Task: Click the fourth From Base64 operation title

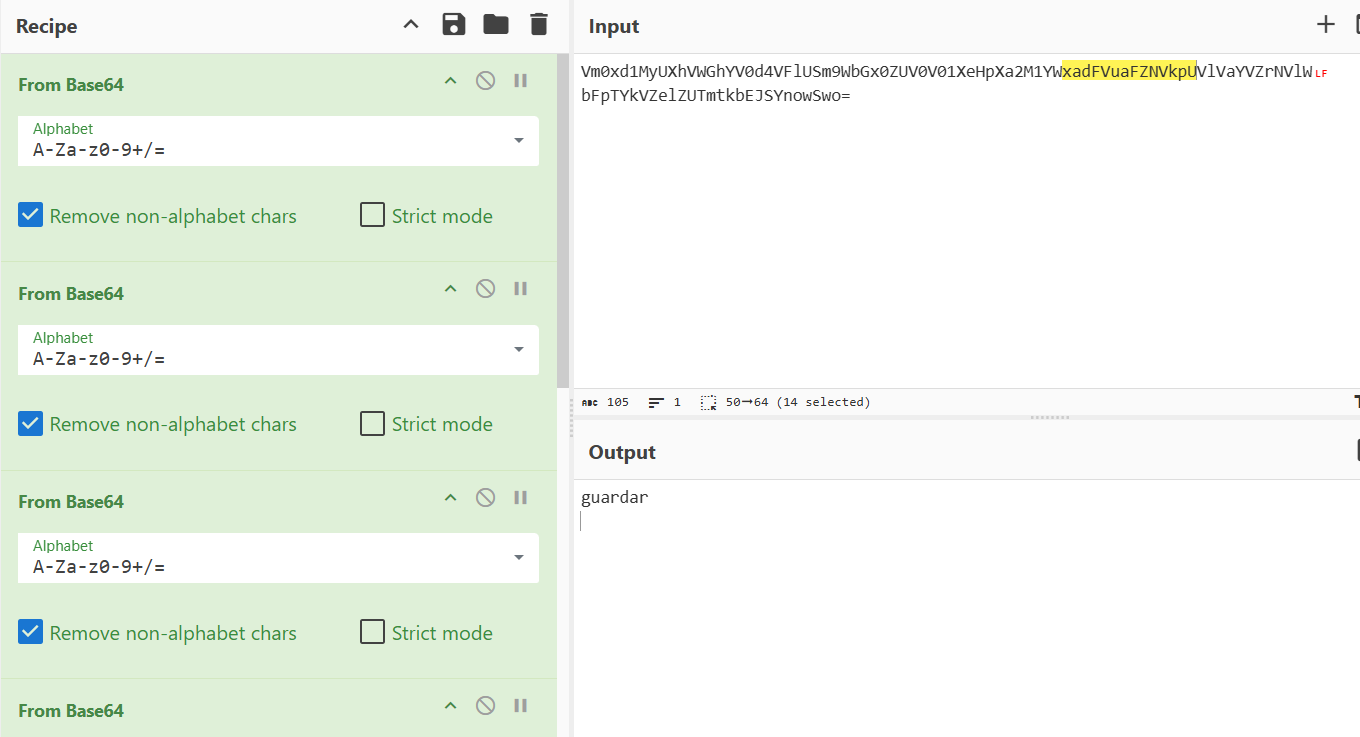Action: pyautogui.click(x=71, y=711)
